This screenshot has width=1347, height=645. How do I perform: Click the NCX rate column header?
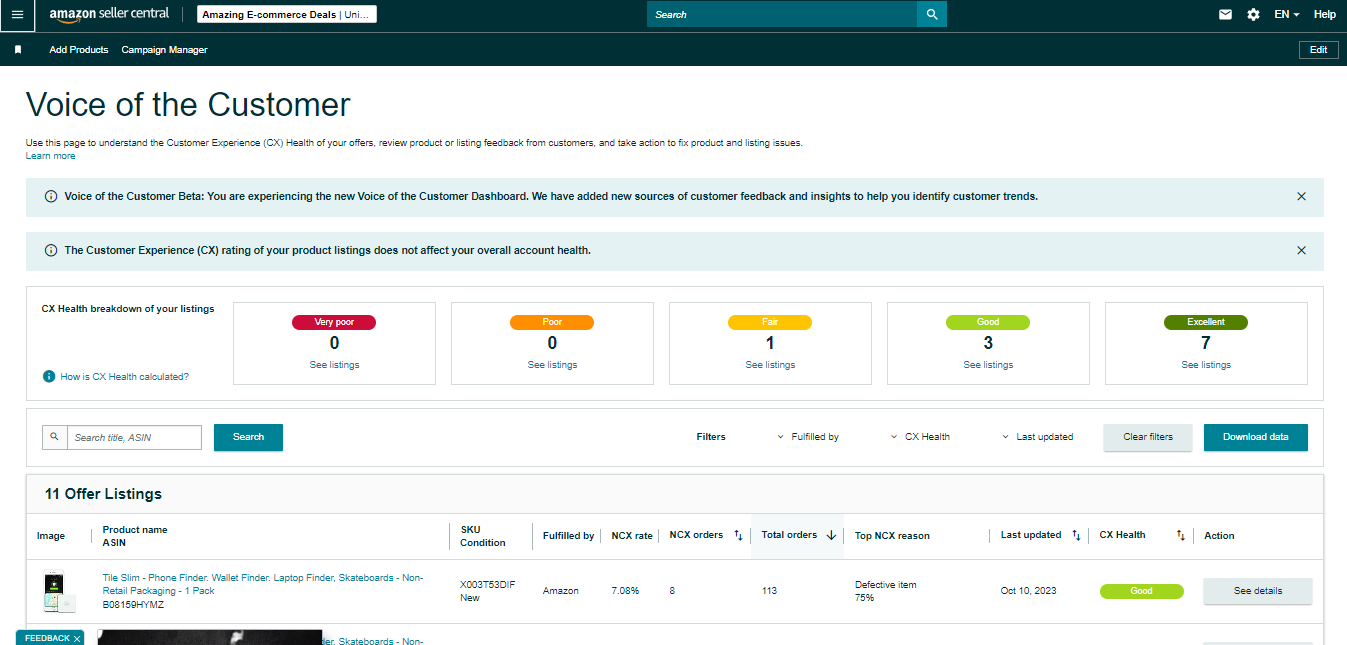pyautogui.click(x=632, y=536)
